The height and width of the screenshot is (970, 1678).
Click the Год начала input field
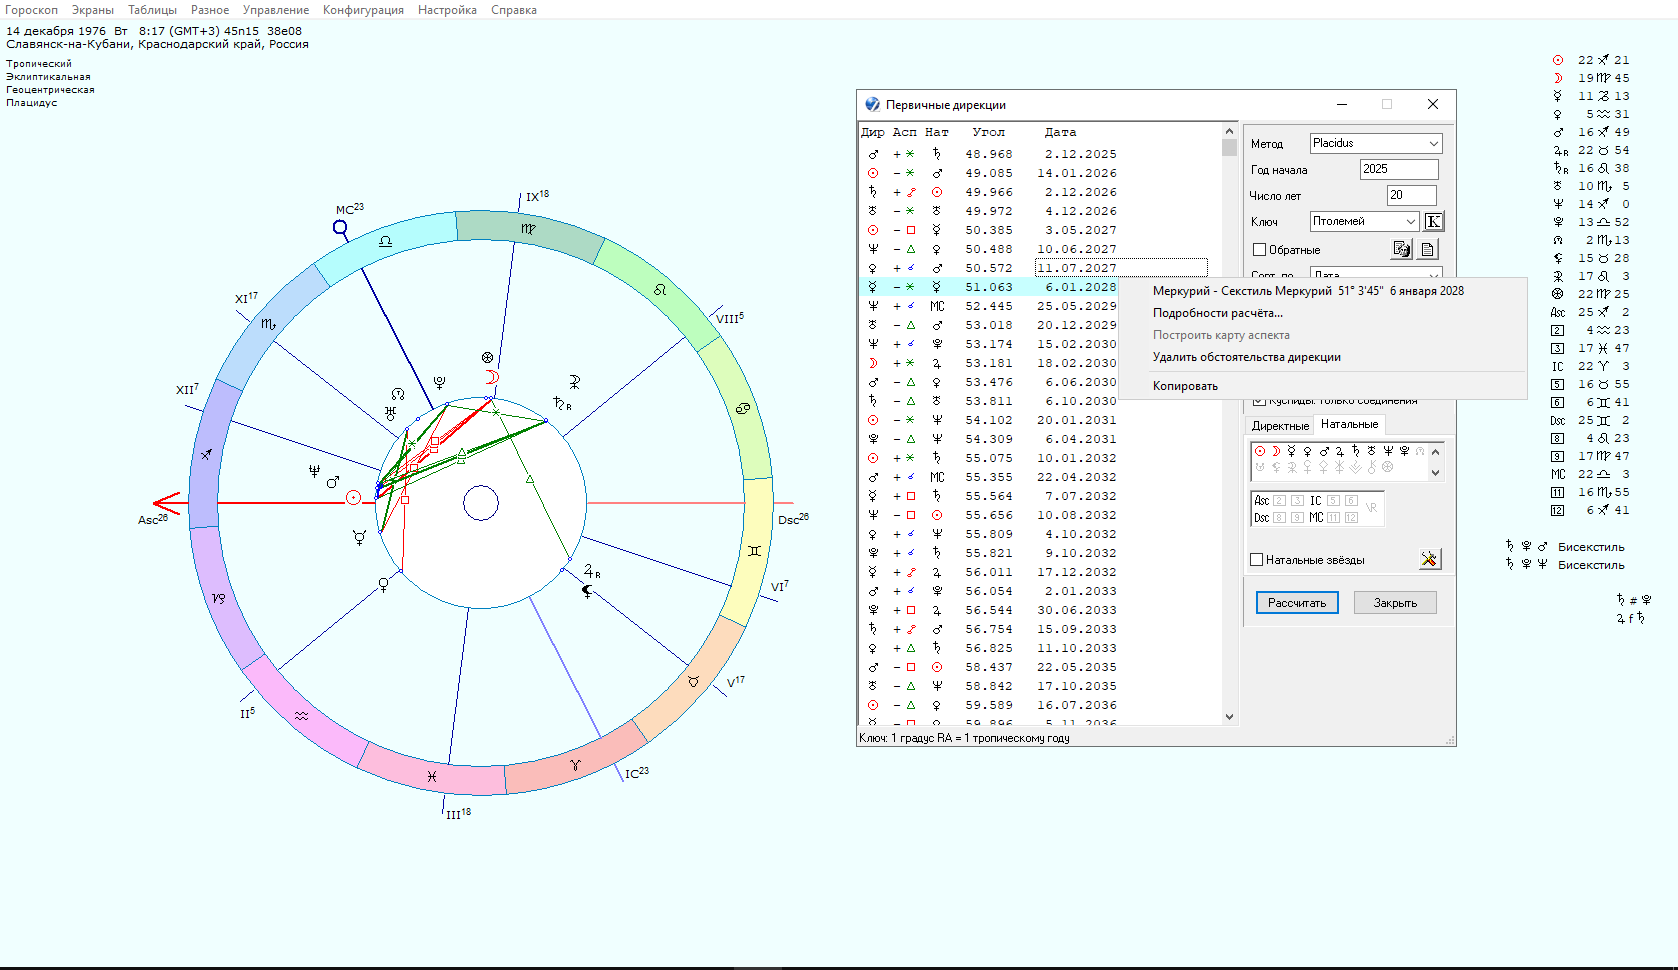click(1398, 169)
